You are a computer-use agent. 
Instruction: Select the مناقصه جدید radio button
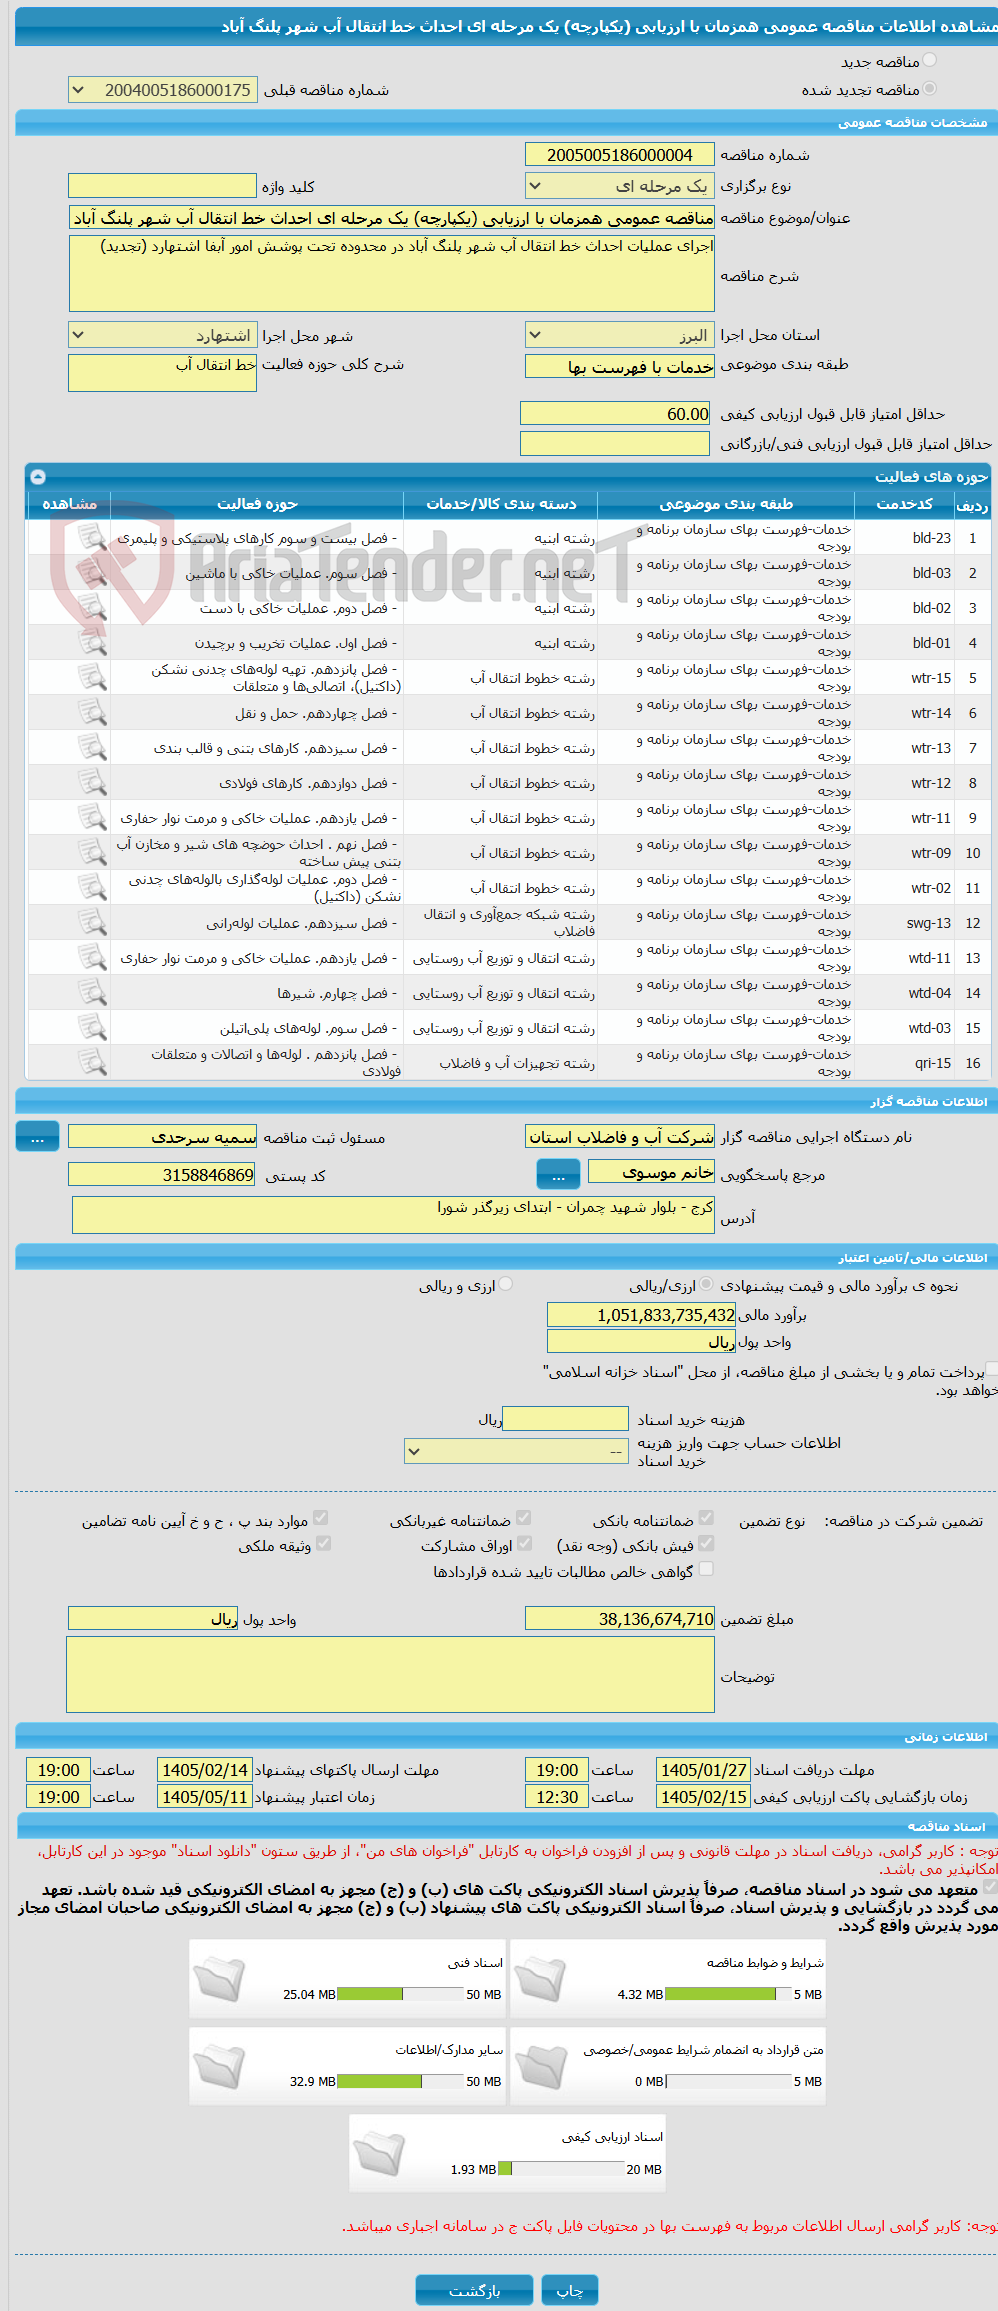click(930, 61)
